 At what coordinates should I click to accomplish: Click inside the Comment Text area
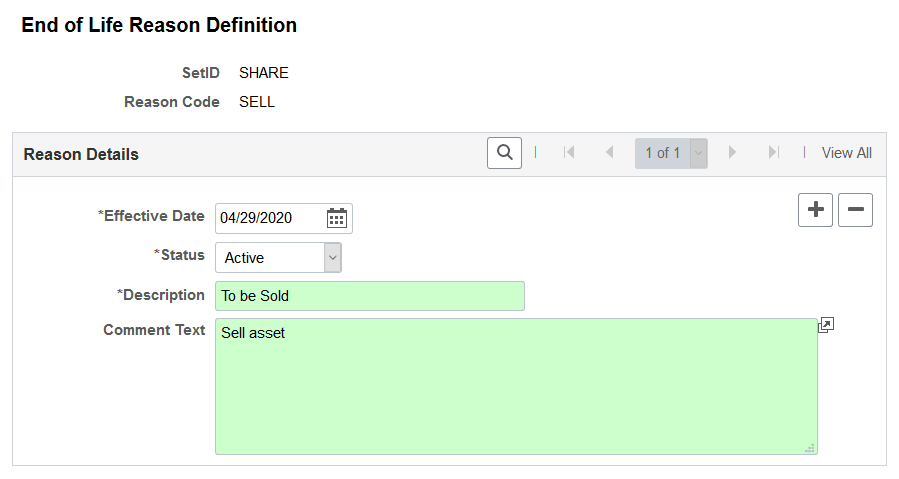pos(515,386)
